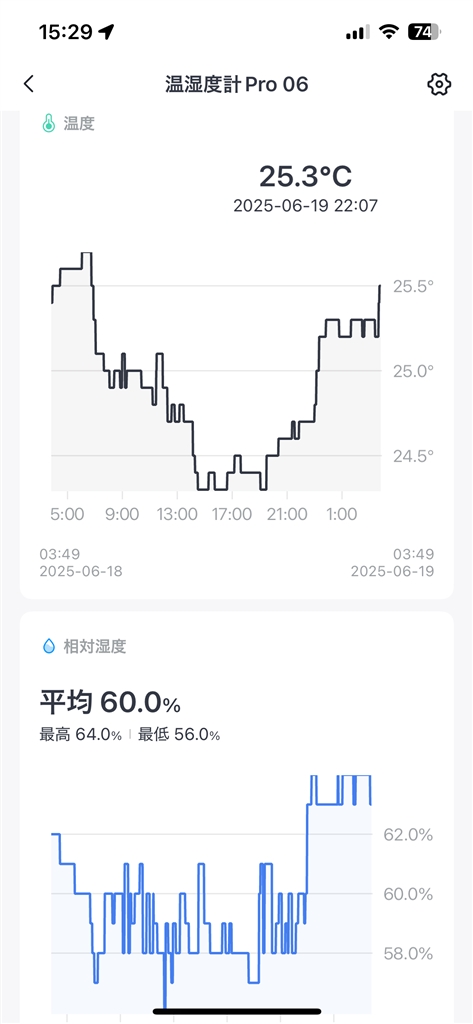Tap the Wi-Fi status icon
The image size is (473, 1024).
[x=390, y=32]
